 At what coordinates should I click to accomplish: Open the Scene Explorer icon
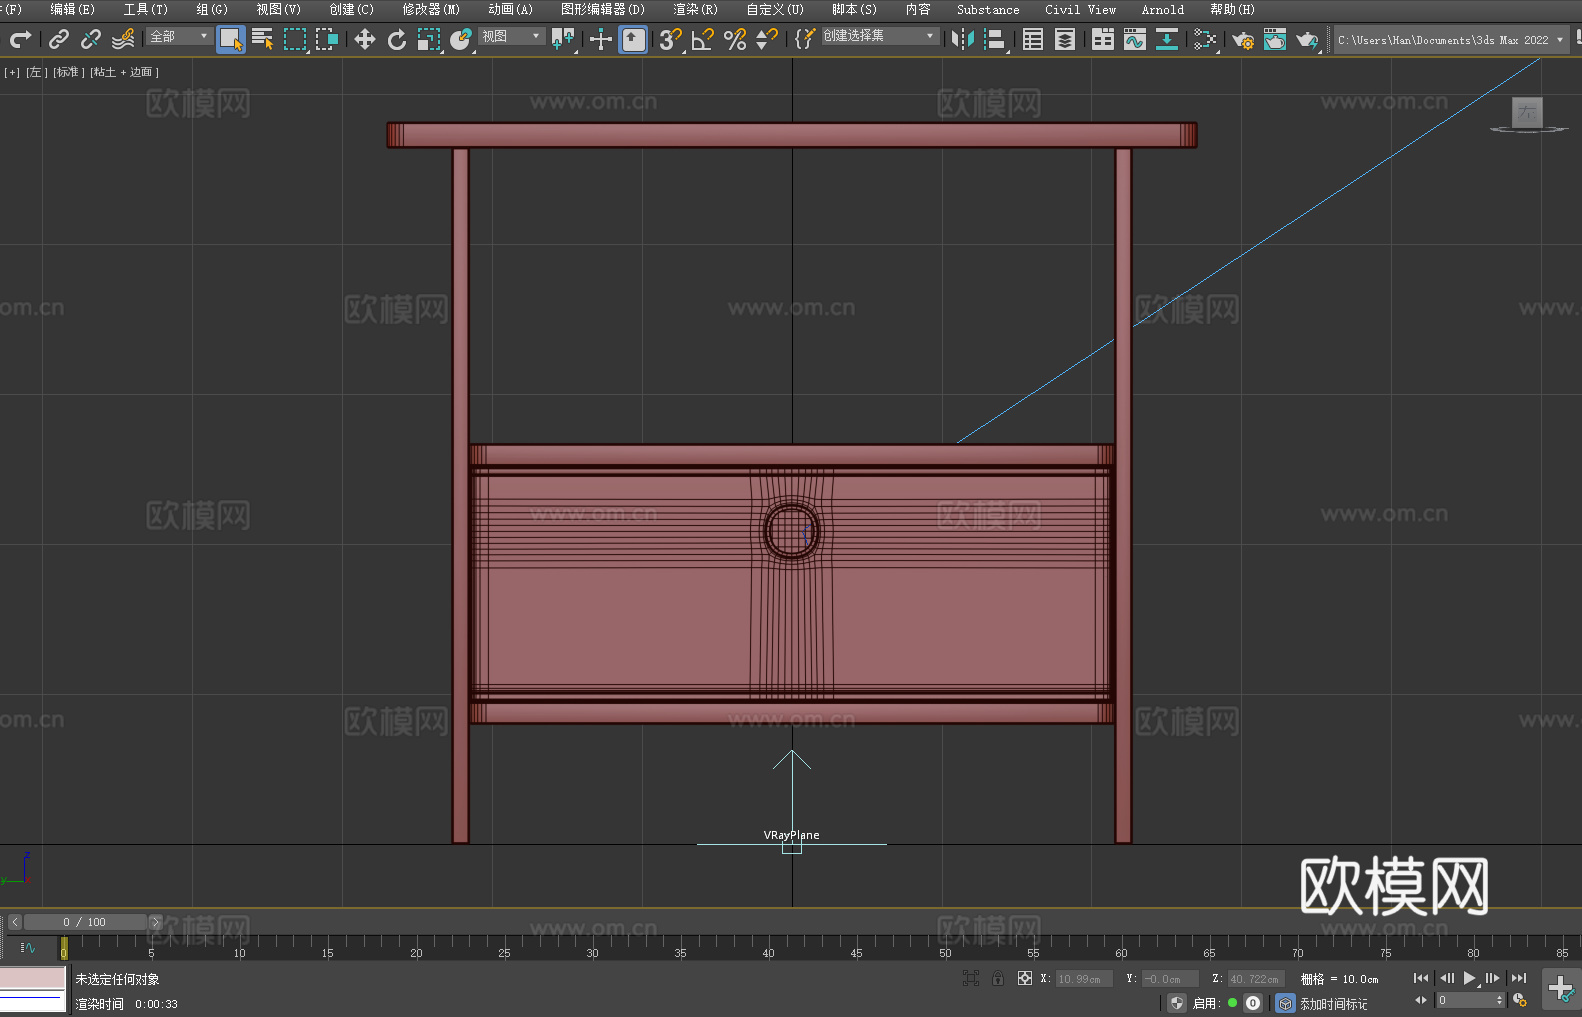1033,39
